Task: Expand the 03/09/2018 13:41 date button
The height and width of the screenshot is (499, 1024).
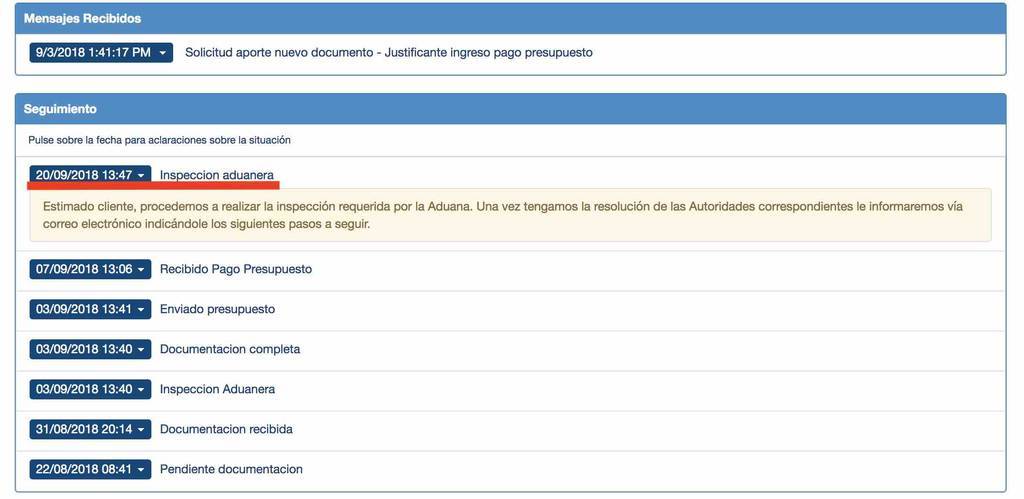Action: [x=90, y=310]
